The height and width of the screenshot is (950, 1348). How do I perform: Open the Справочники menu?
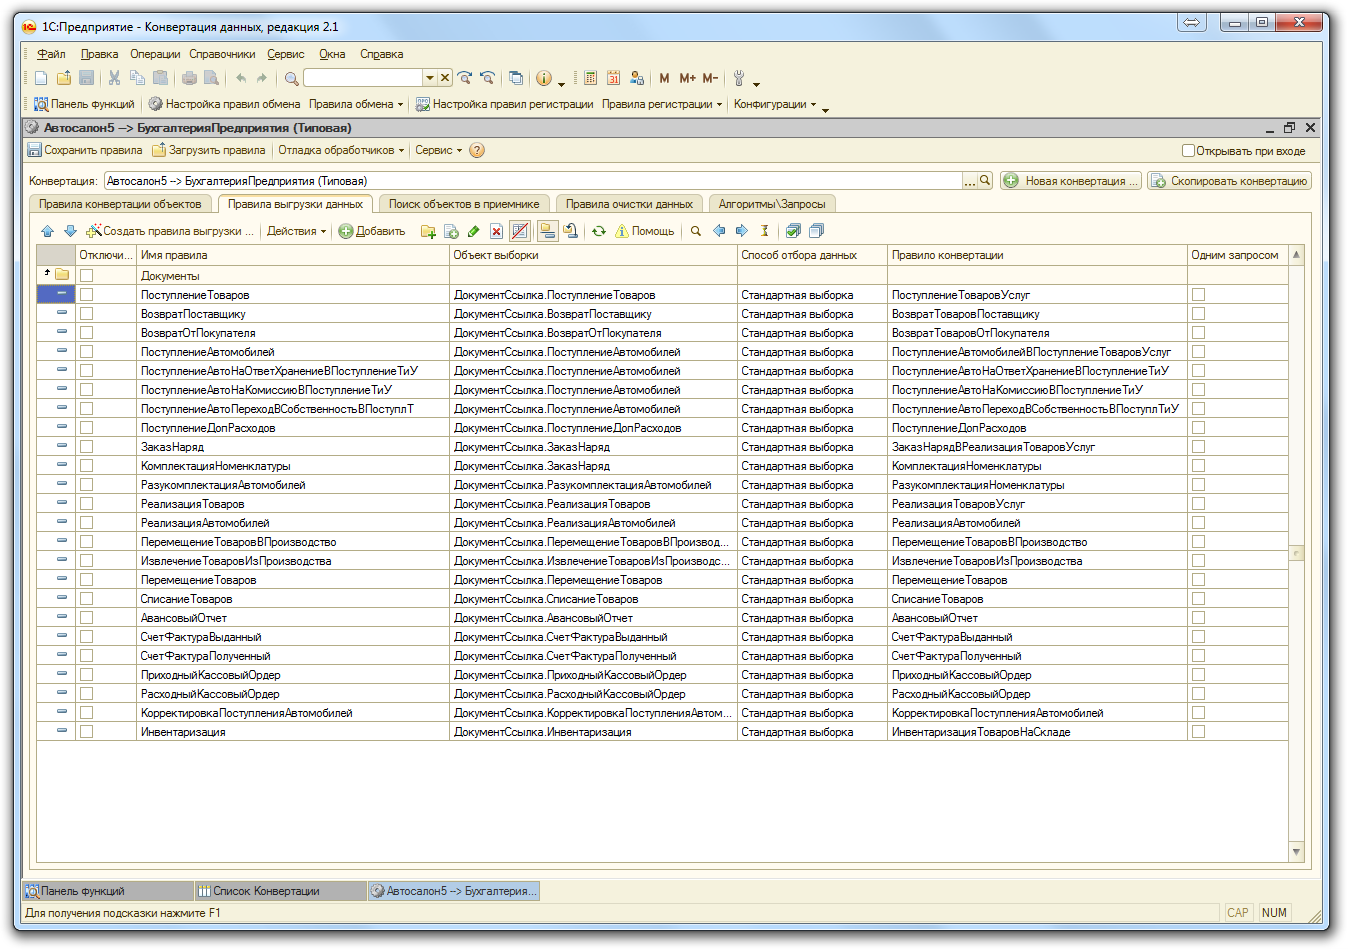[x=222, y=54]
